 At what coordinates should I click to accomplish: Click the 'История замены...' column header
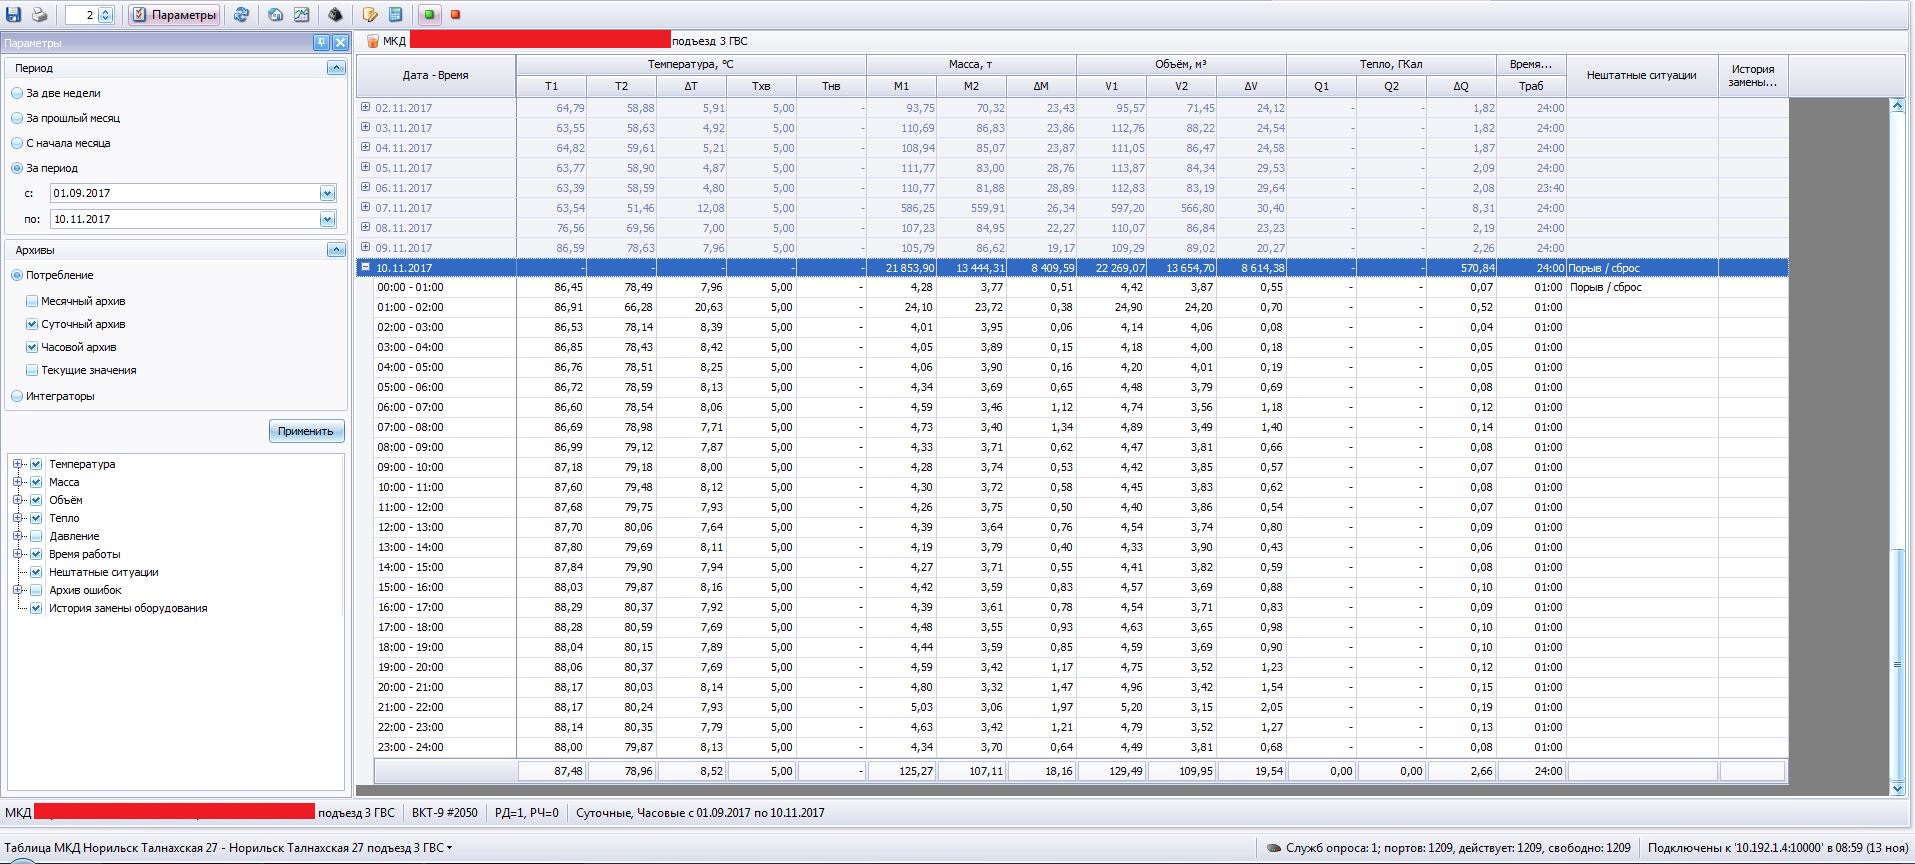click(1753, 75)
